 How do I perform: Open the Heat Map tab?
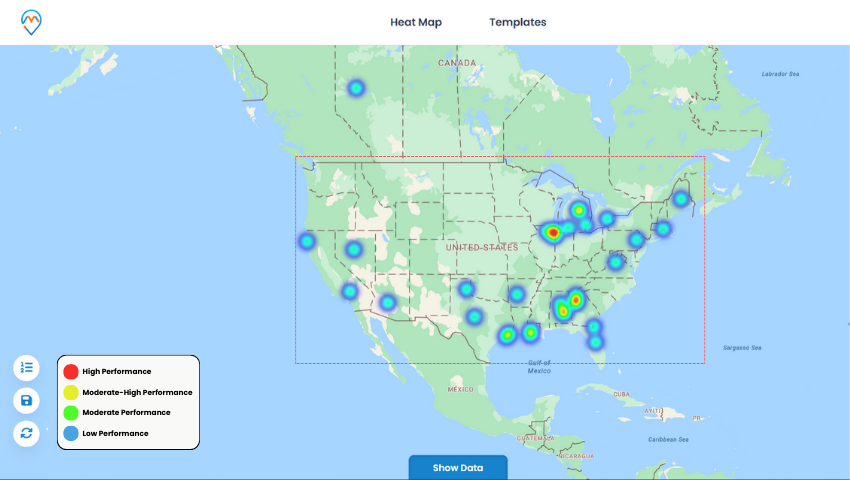pos(416,22)
